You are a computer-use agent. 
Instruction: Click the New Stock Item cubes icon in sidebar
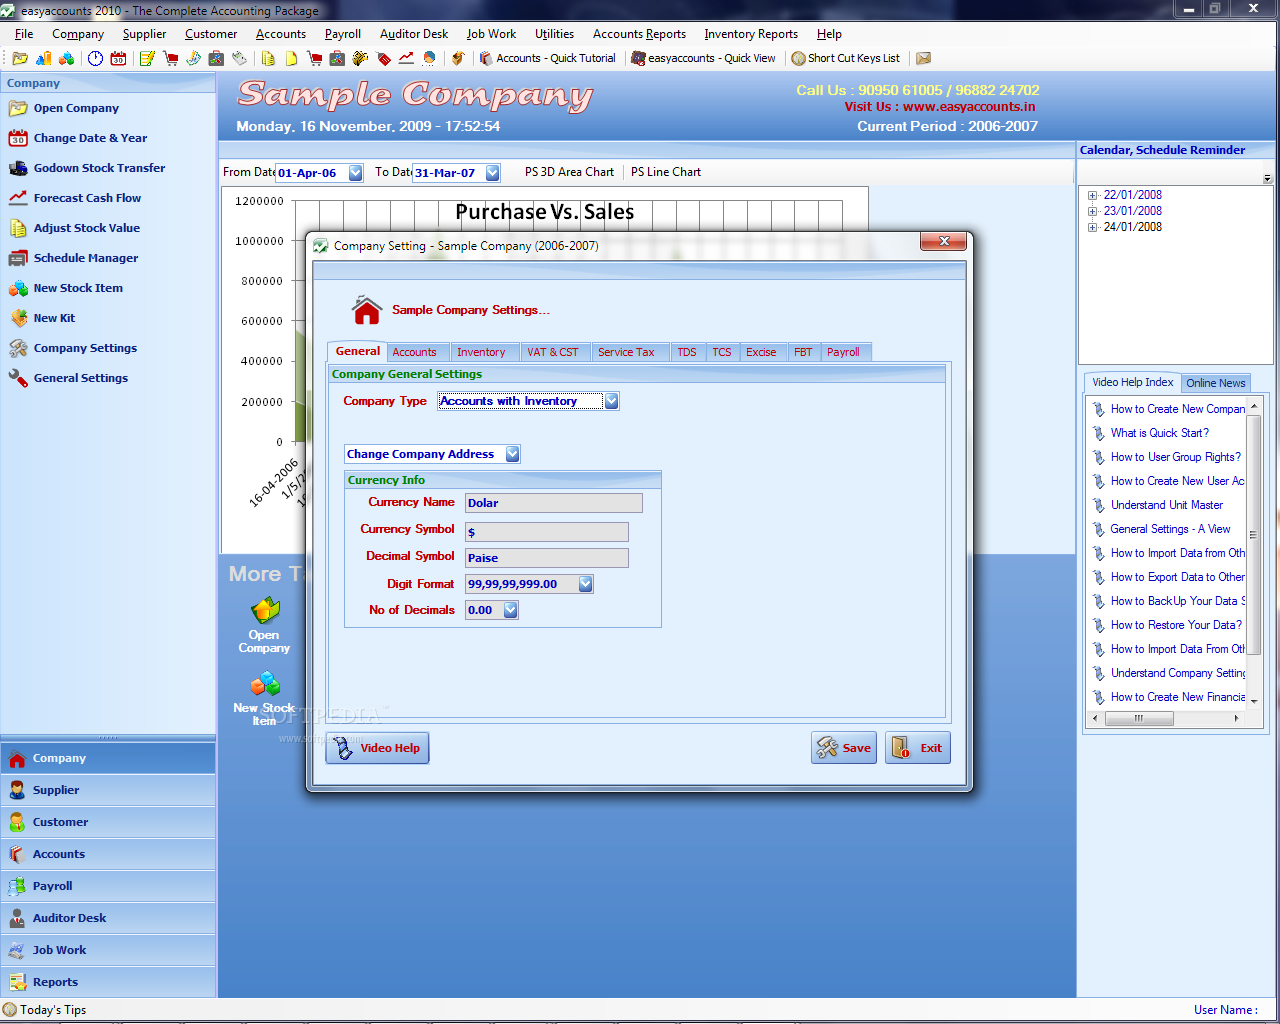18,288
